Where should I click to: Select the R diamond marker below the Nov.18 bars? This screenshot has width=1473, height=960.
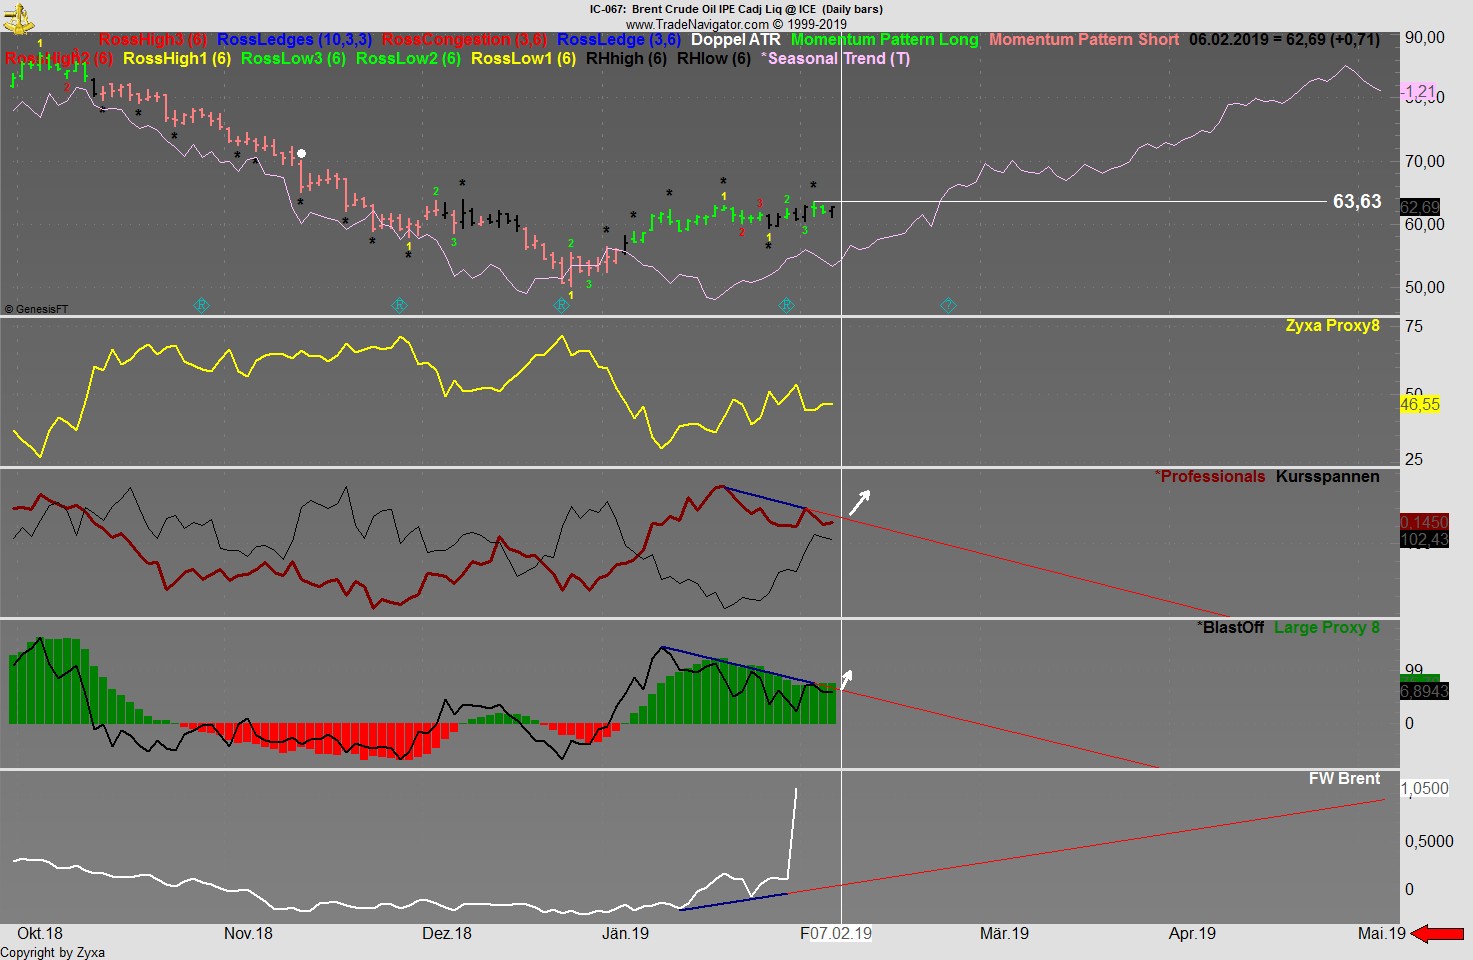pyautogui.click(x=202, y=305)
